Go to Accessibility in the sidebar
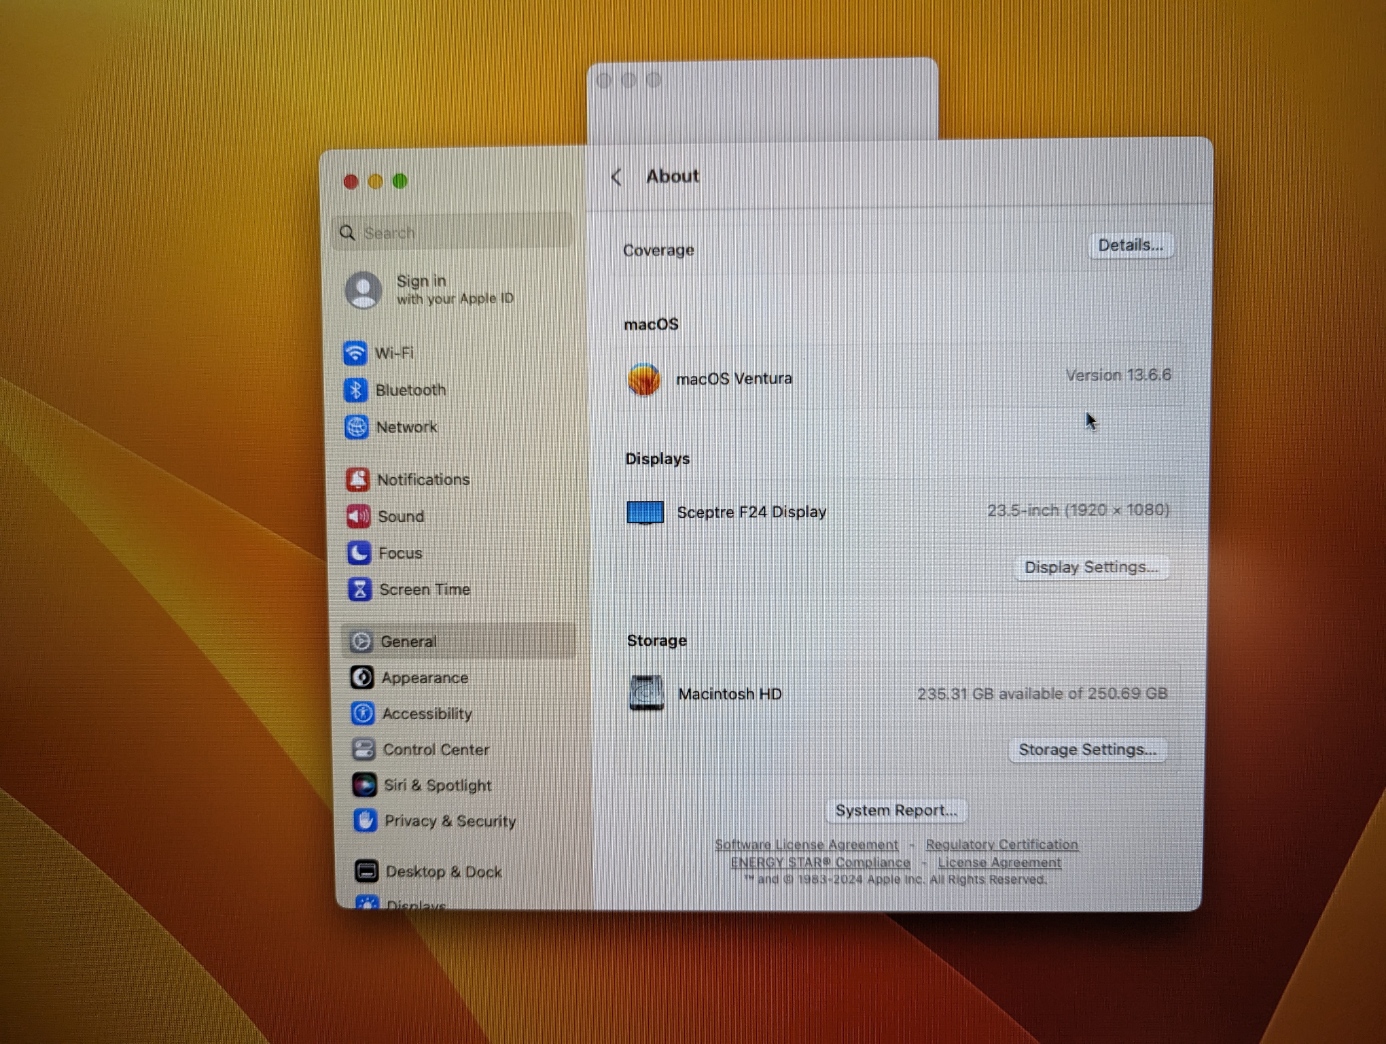 tap(426, 714)
